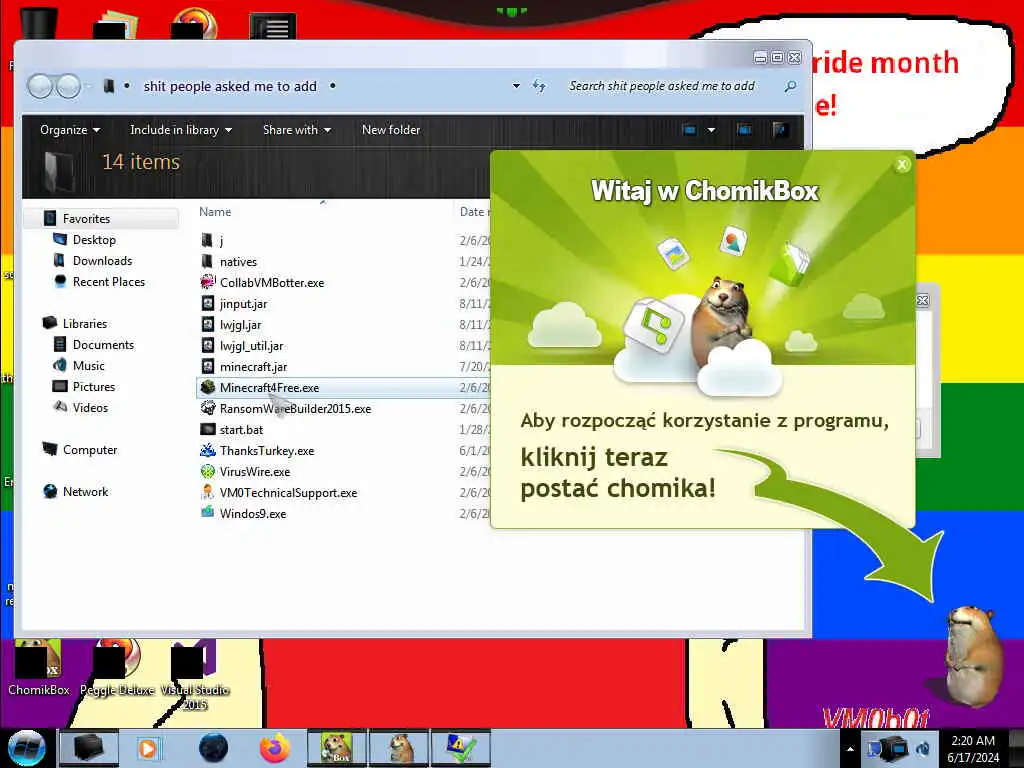This screenshot has height=768, width=1024.
Task: Select RansomWareBuilder2015.exe file
Action: click(295, 409)
